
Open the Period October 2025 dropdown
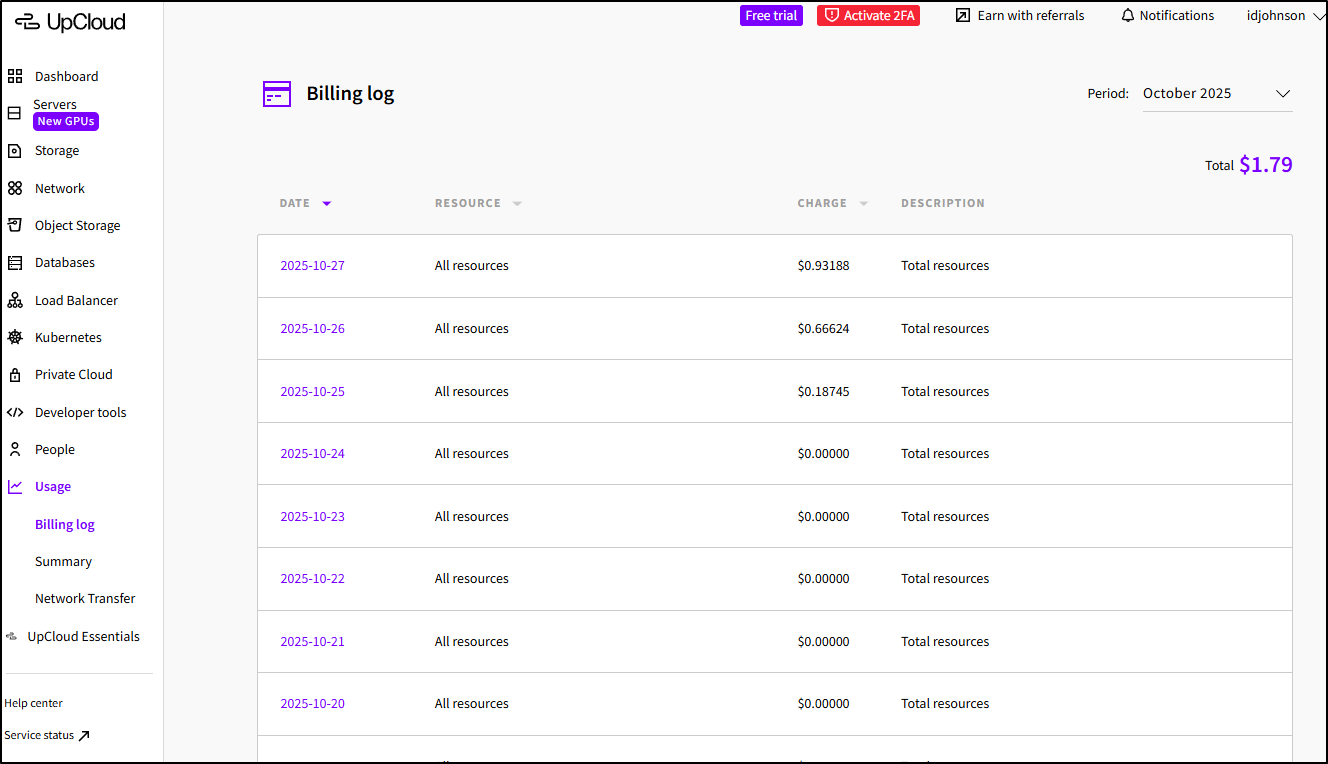point(1217,94)
